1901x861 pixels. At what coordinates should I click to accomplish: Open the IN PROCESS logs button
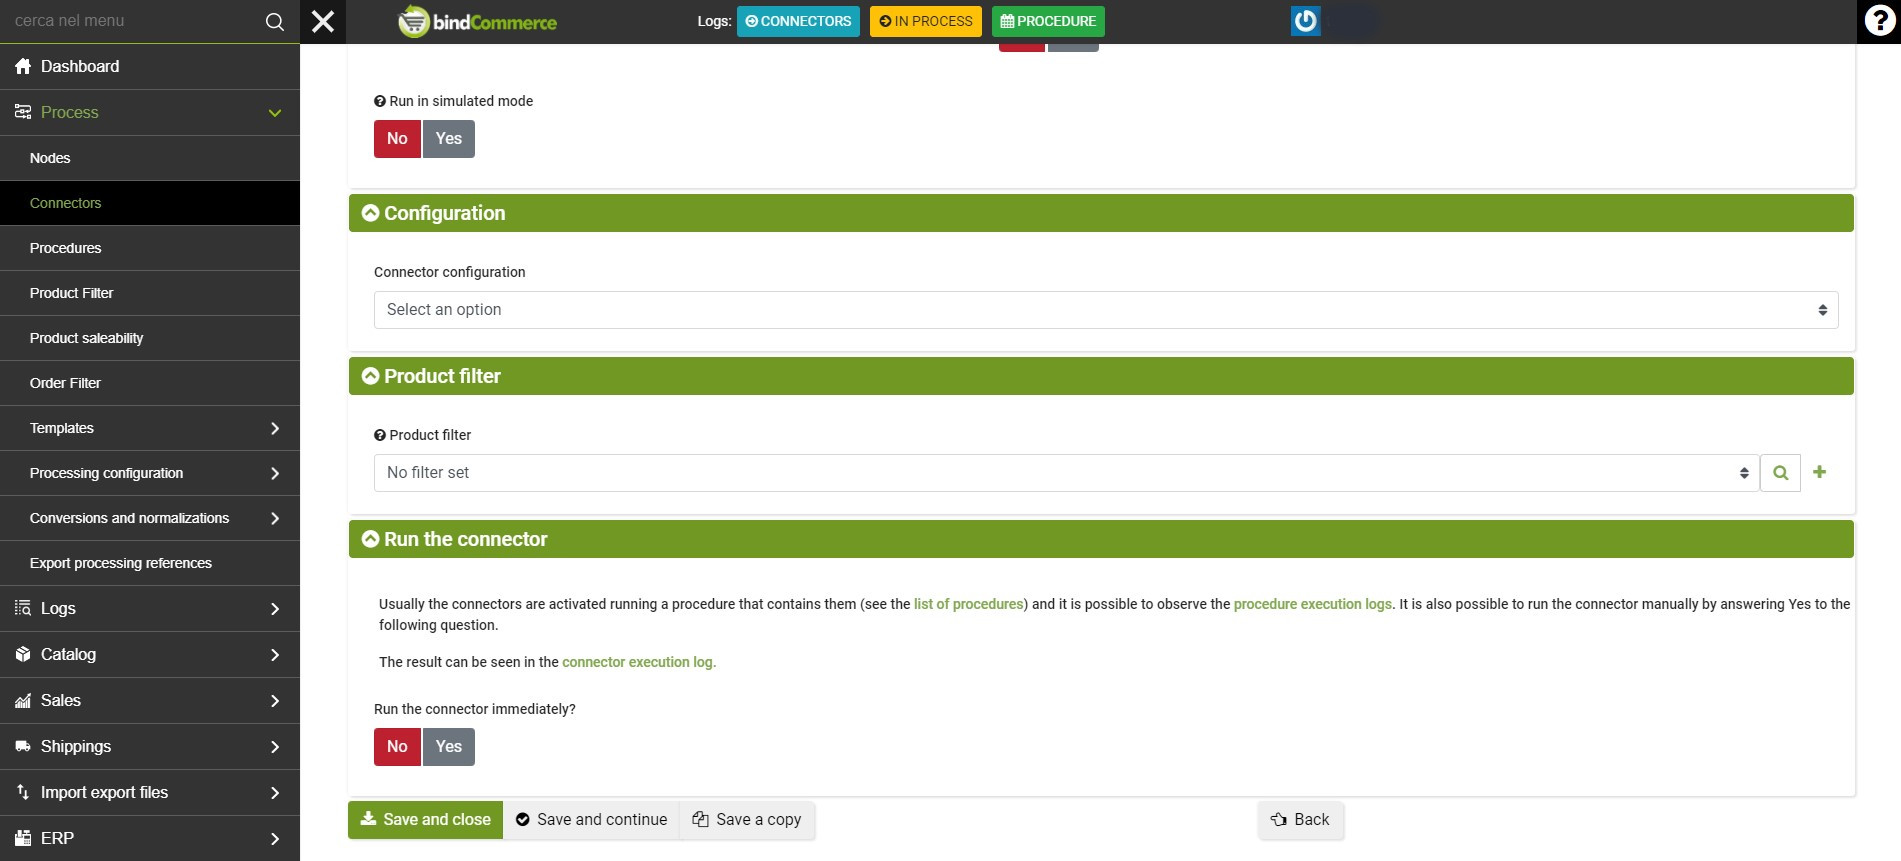tap(926, 21)
